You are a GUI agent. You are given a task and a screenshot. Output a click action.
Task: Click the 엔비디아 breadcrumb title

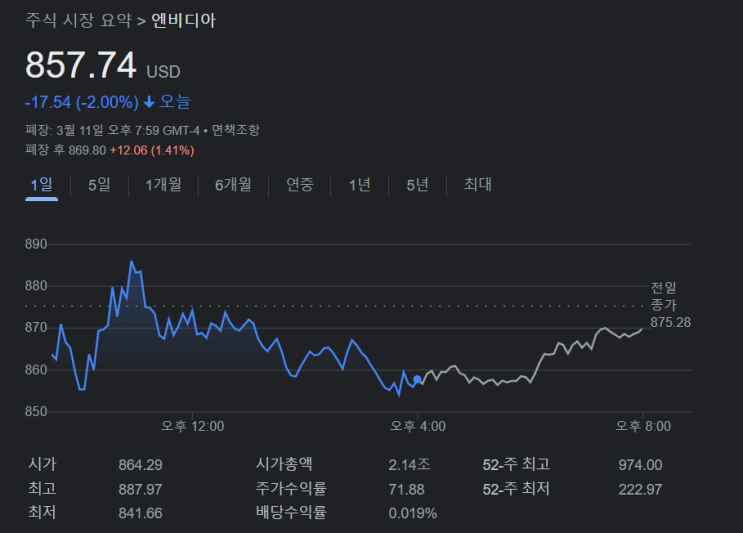pos(183,20)
